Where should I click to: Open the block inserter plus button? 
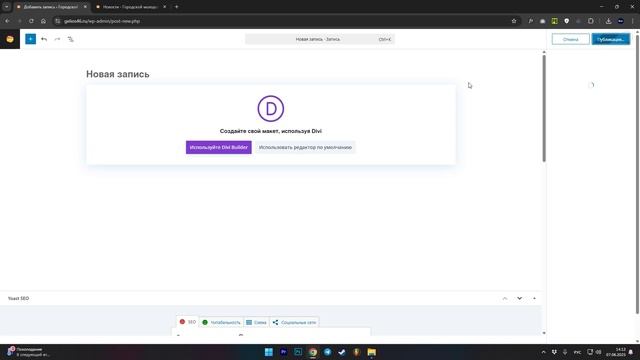coord(30,39)
